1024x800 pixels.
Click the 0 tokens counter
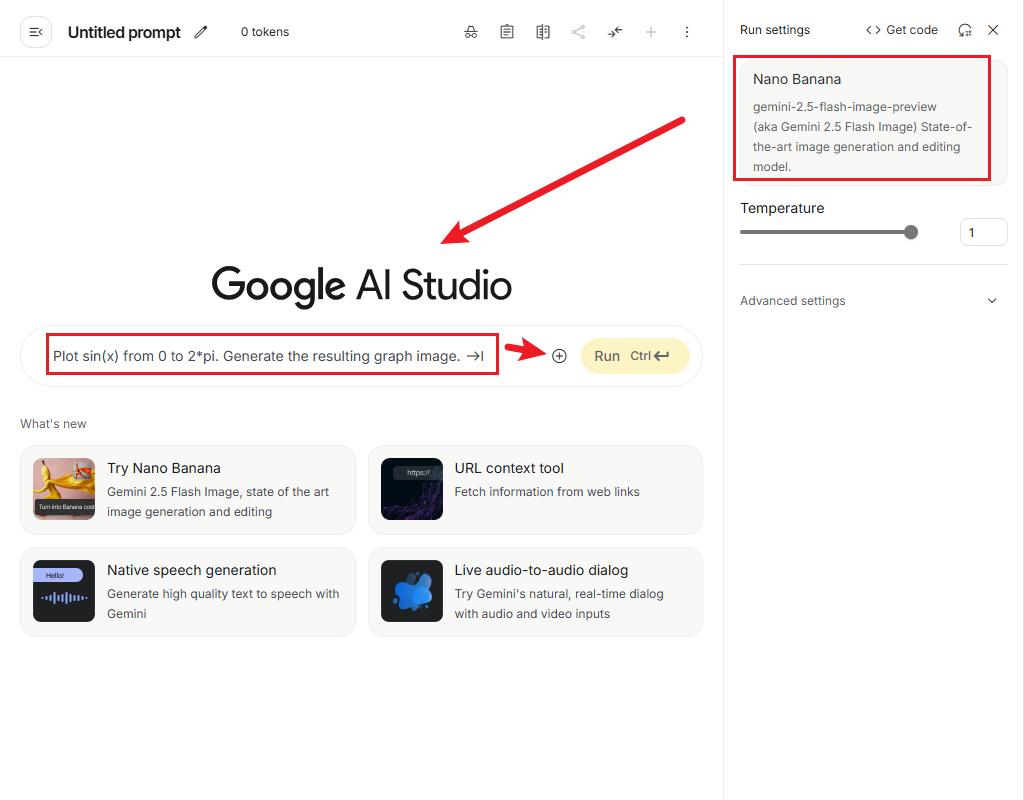(264, 32)
